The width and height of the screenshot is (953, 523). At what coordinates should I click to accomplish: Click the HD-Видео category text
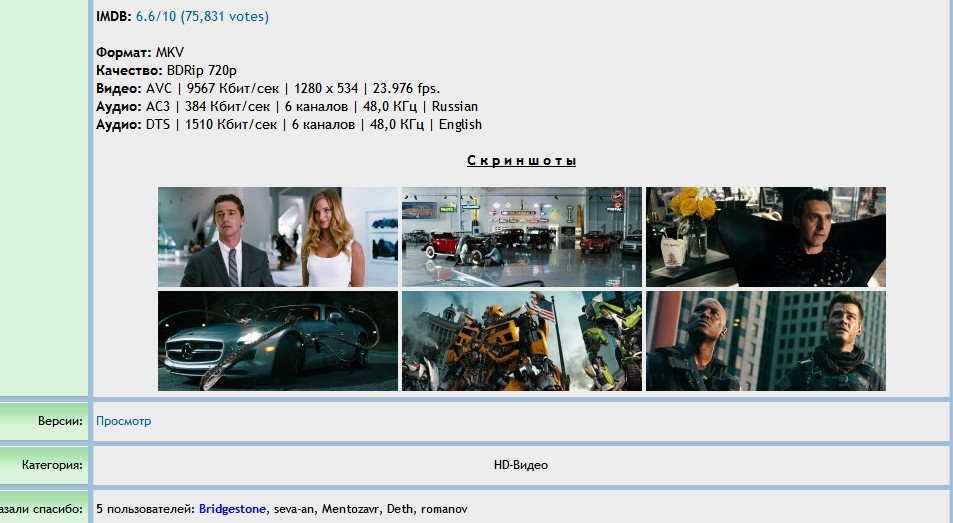521,465
